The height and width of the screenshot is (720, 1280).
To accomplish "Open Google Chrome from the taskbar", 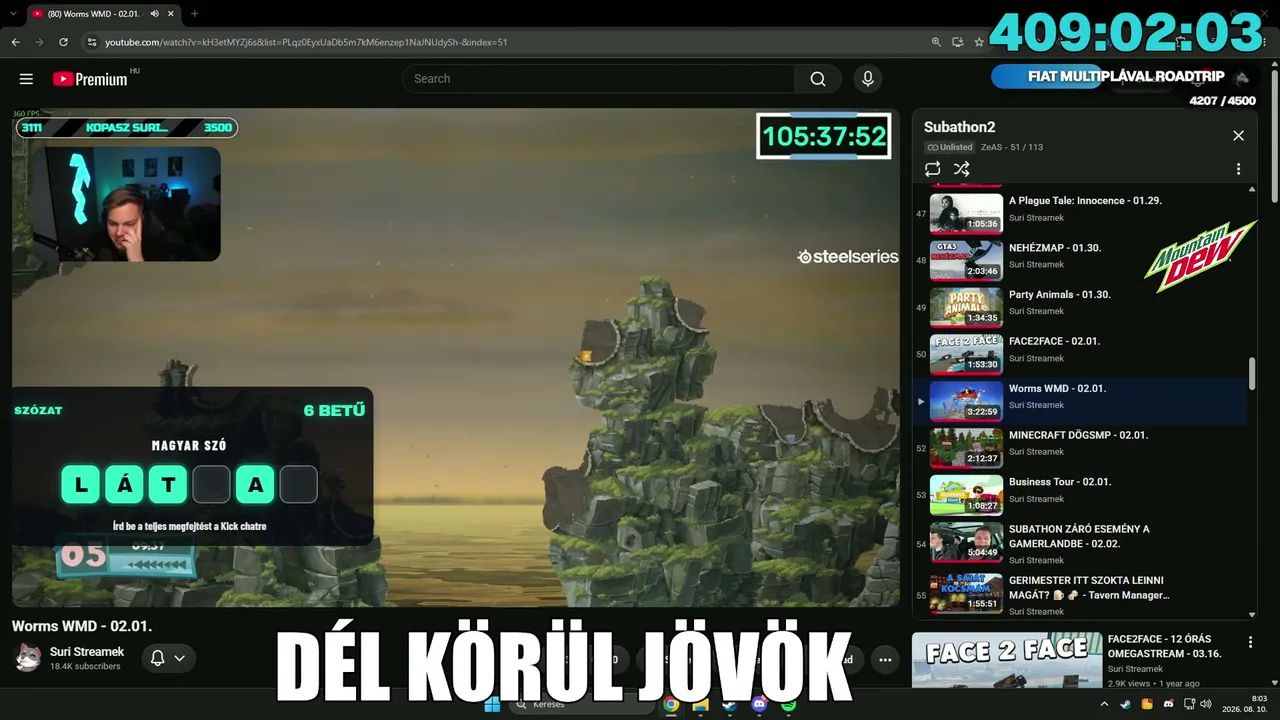I will [x=671, y=705].
